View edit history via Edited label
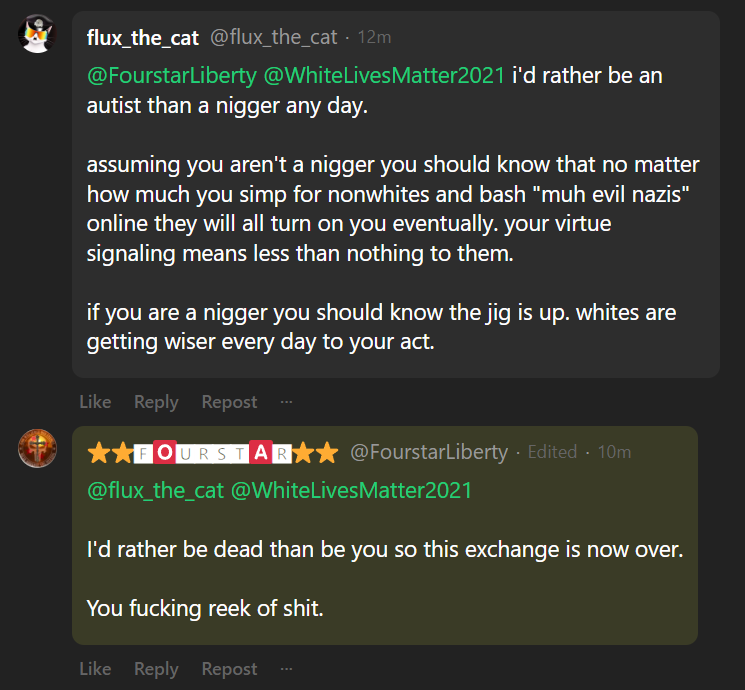The image size is (745, 690). [552, 453]
